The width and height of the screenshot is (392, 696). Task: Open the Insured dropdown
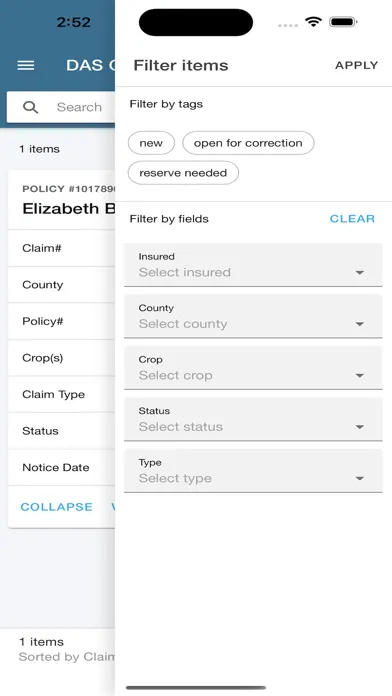pos(253,265)
